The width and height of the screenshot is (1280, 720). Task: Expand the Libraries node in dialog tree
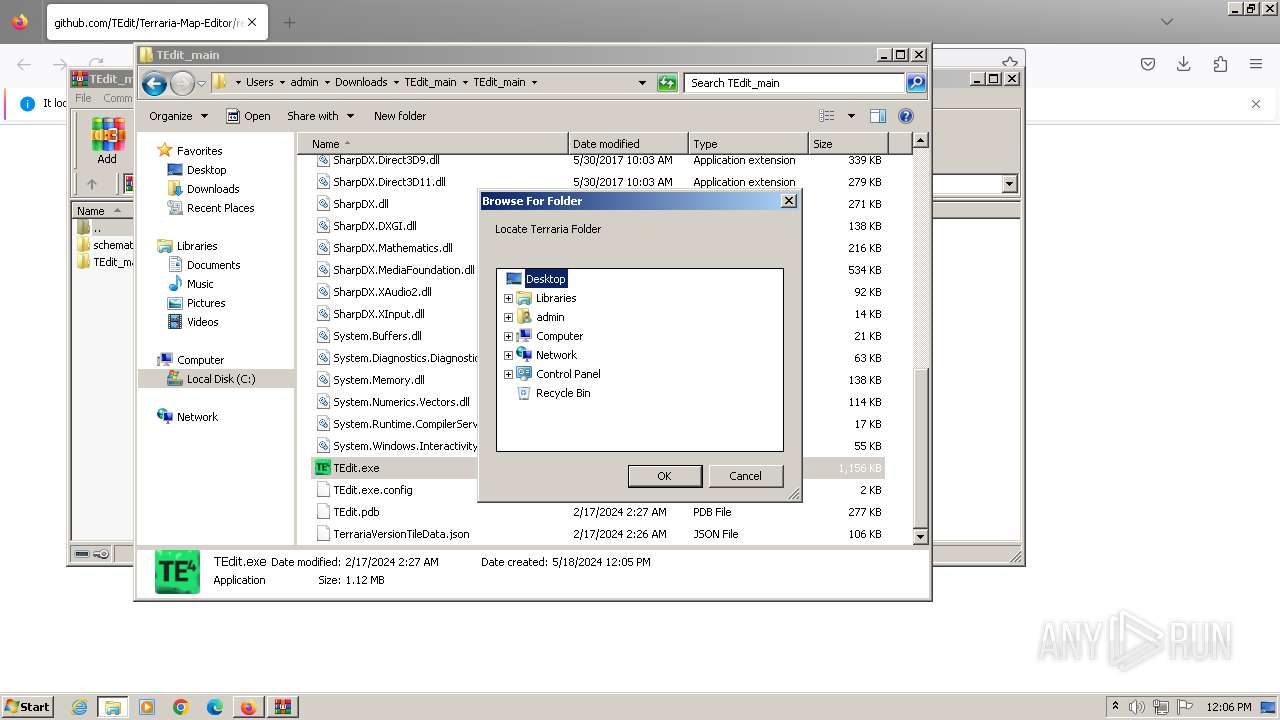point(508,298)
